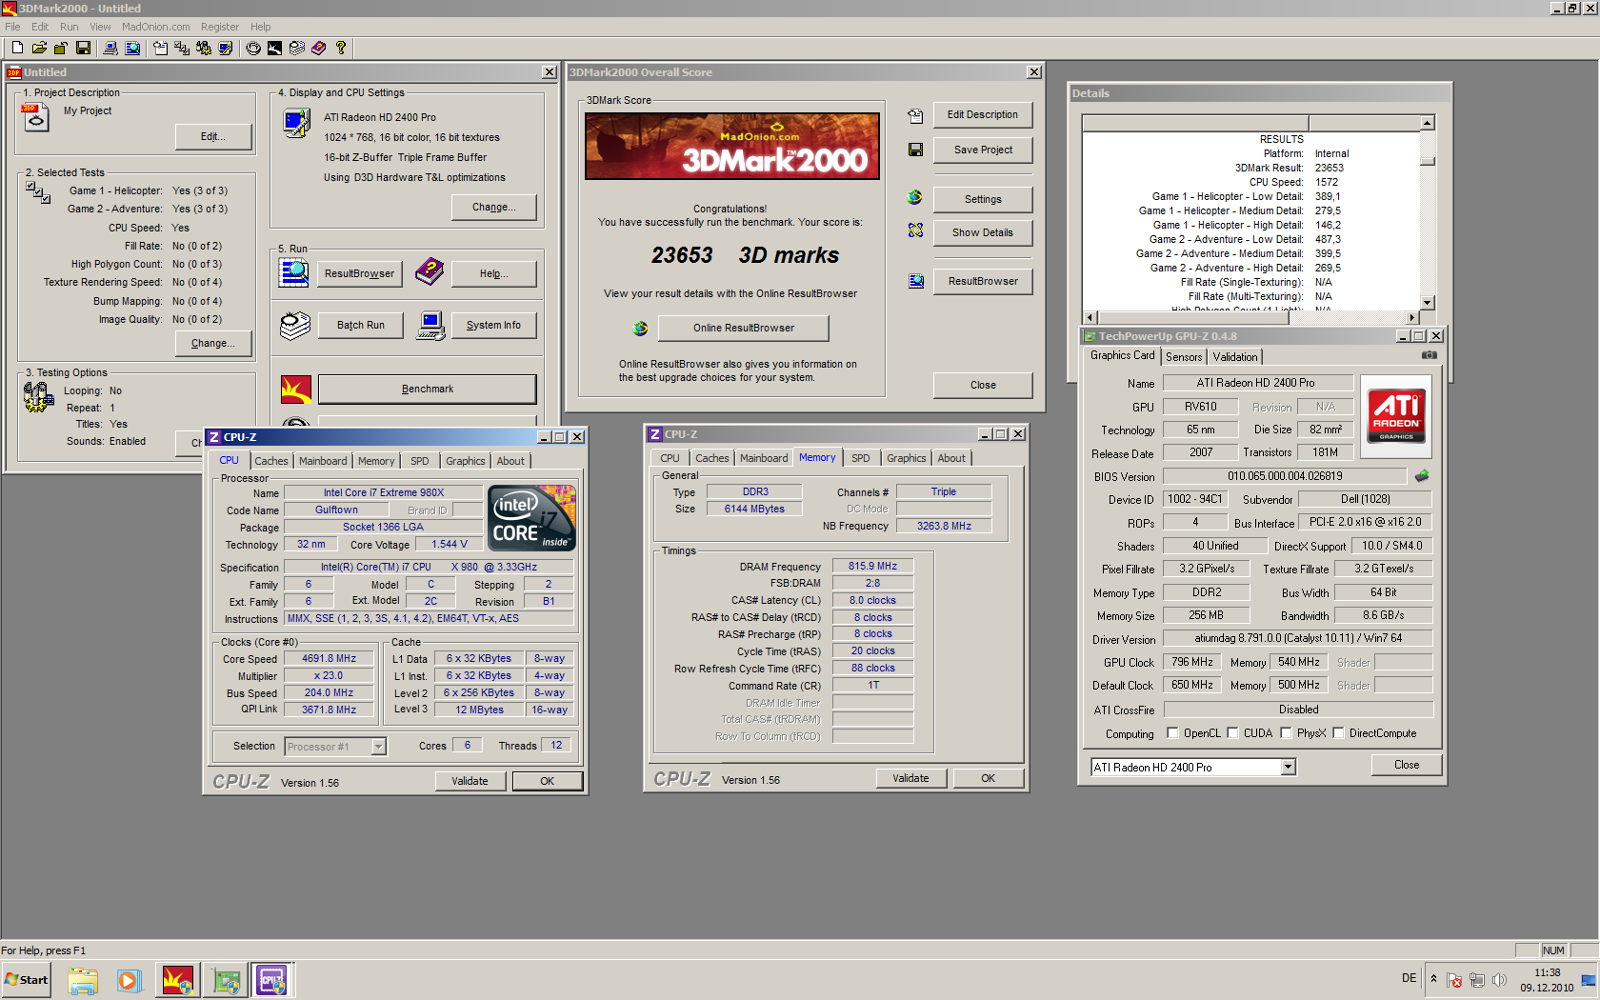This screenshot has height=1000, width=1600.
Task: Click the Testing Options toolbar icon
Action: pos(204,48)
